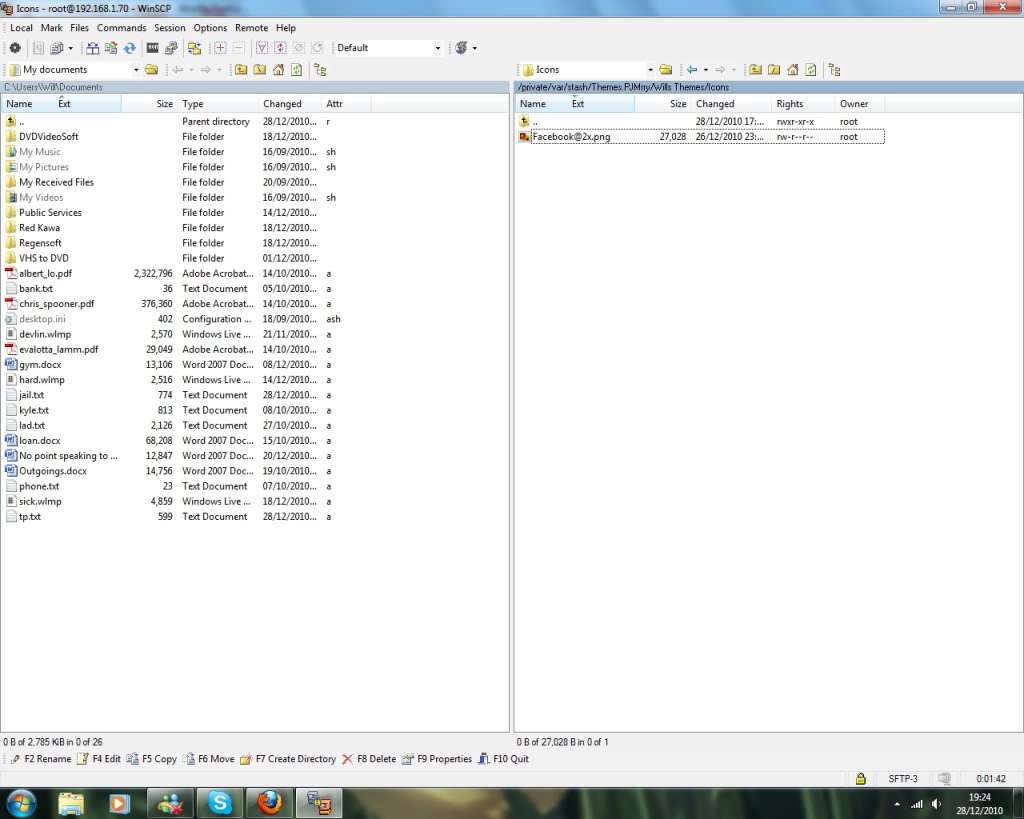
Task: Open remote folder browse icon beside Icons
Action: coord(665,69)
